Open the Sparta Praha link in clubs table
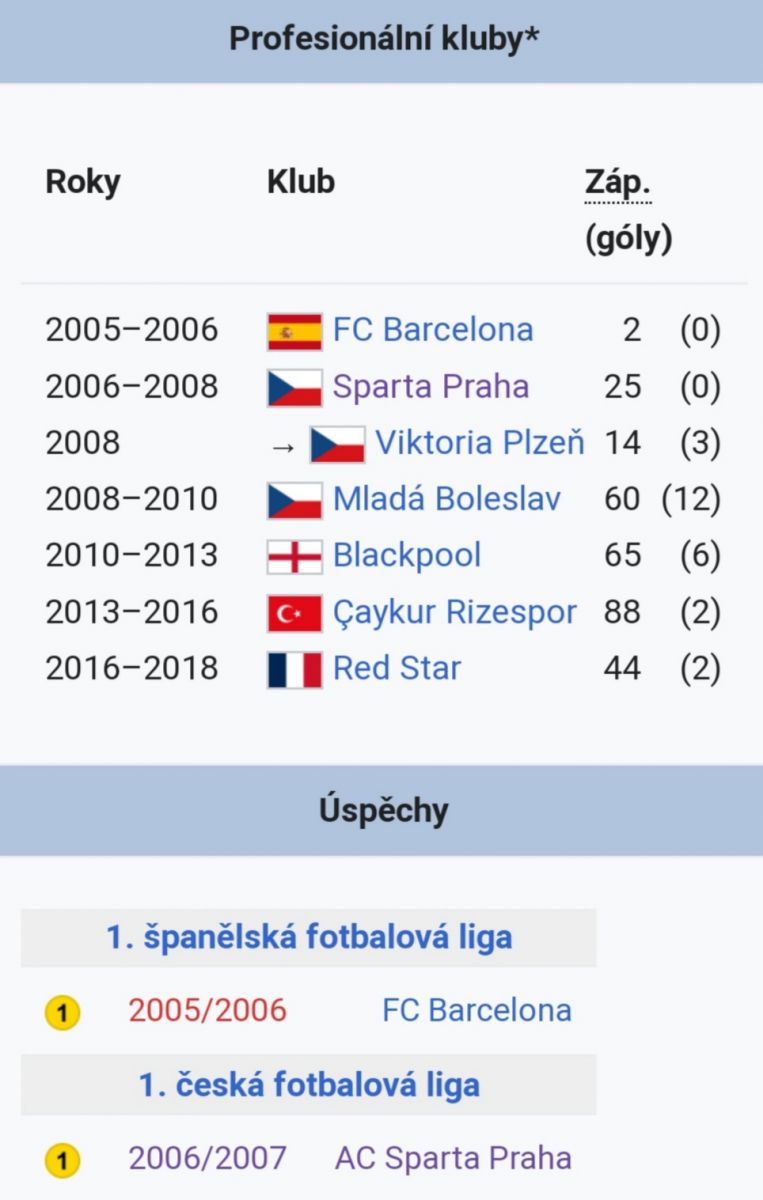This screenshot has width=763, height=1200. pos(431,387)
